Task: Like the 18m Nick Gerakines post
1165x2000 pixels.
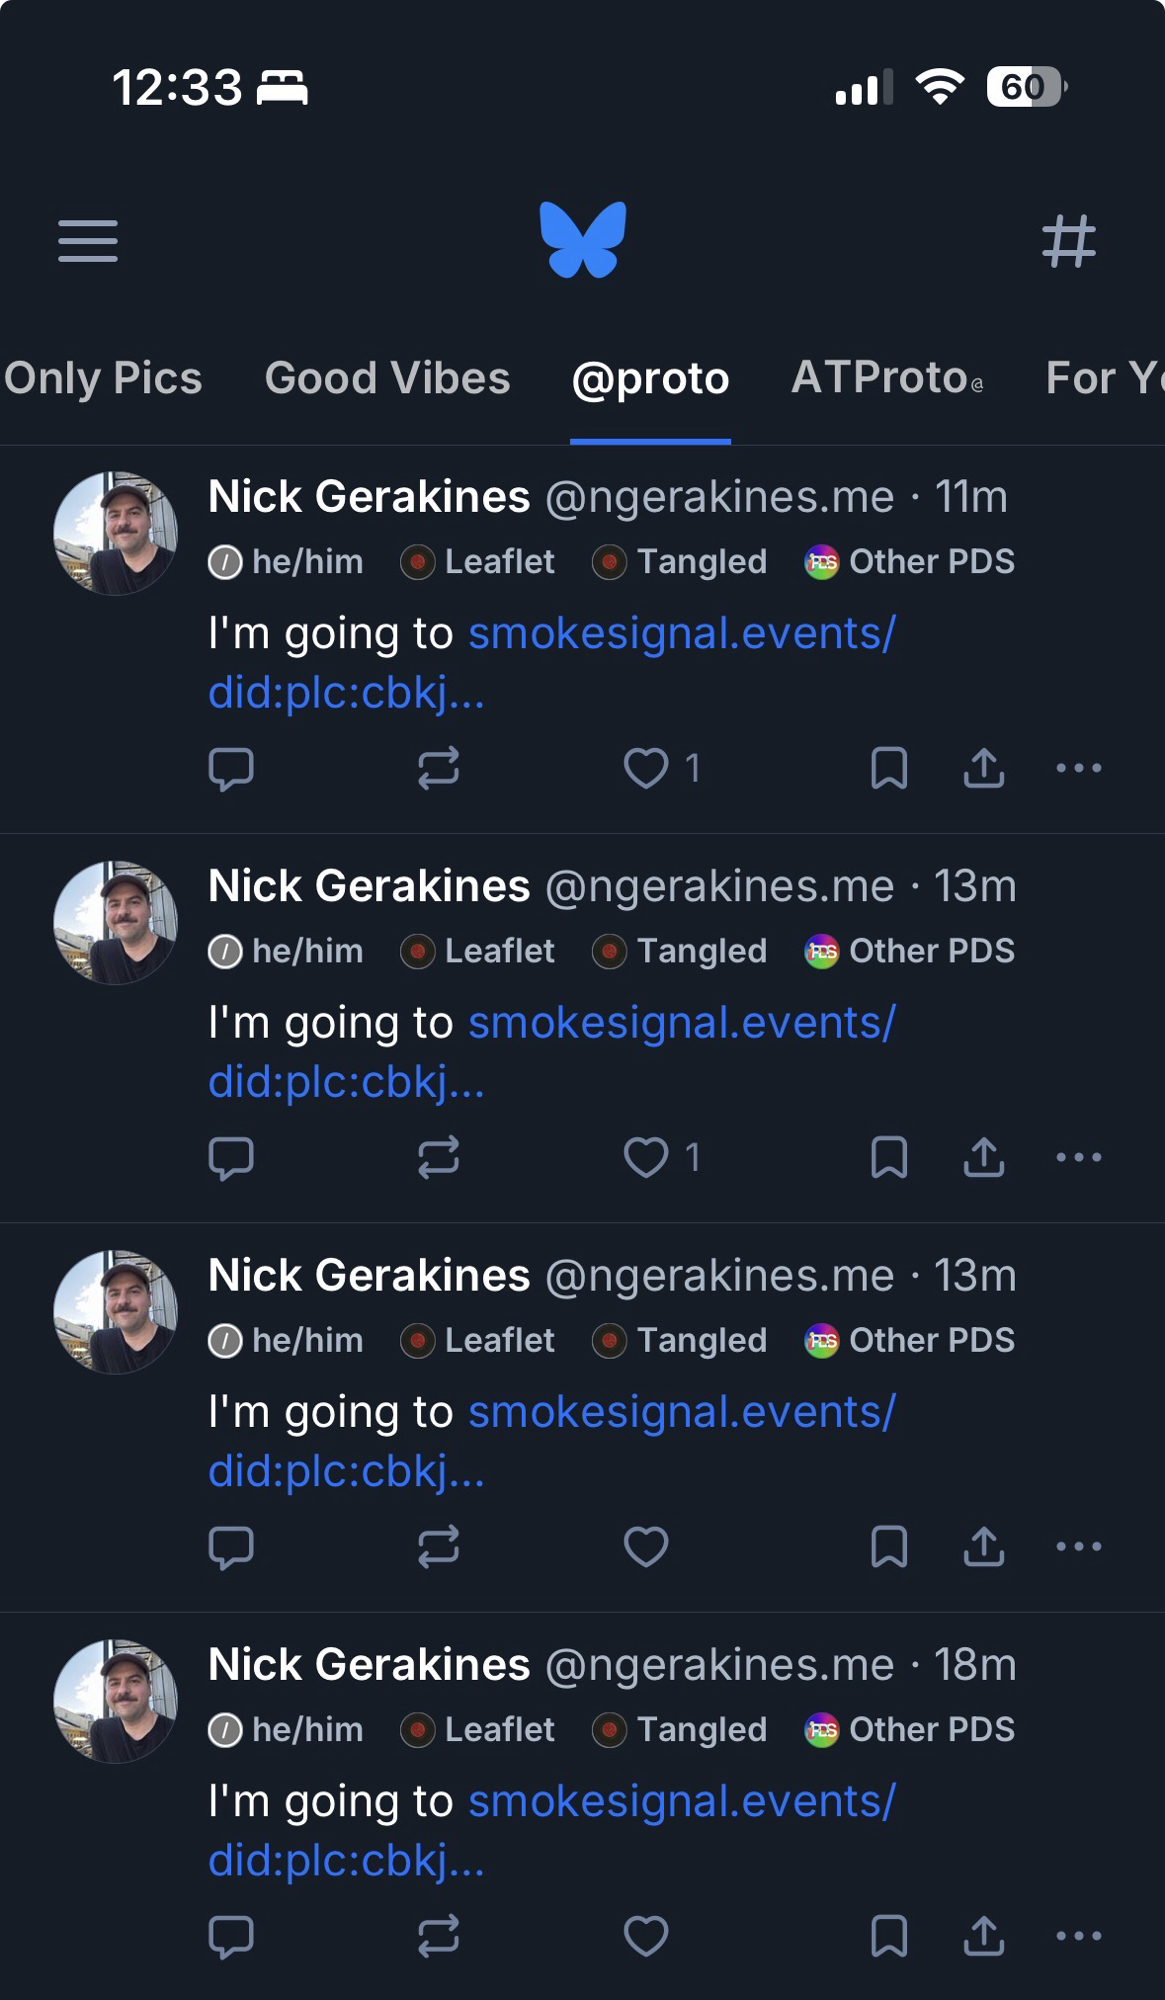Action: pyautogui.click(x=646, y=1936)
